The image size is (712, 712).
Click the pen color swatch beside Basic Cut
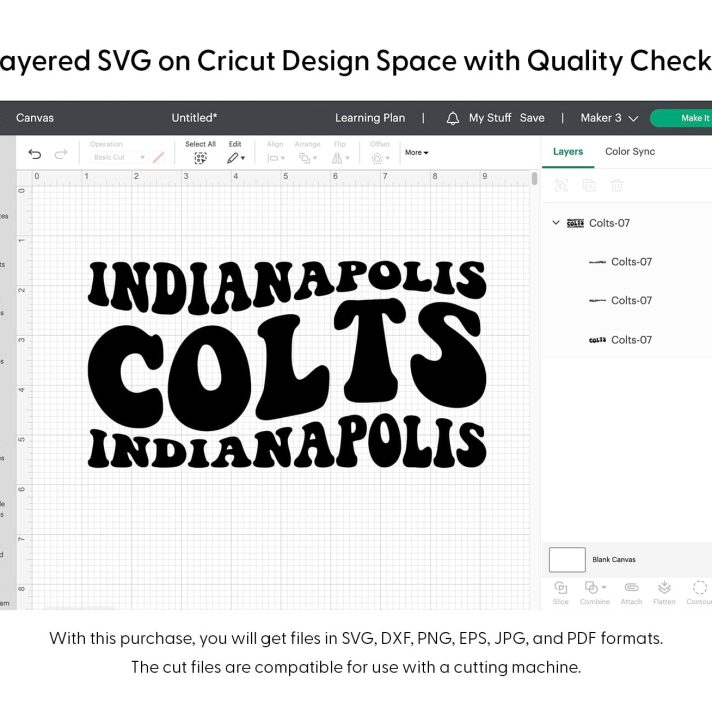[158, 158]
